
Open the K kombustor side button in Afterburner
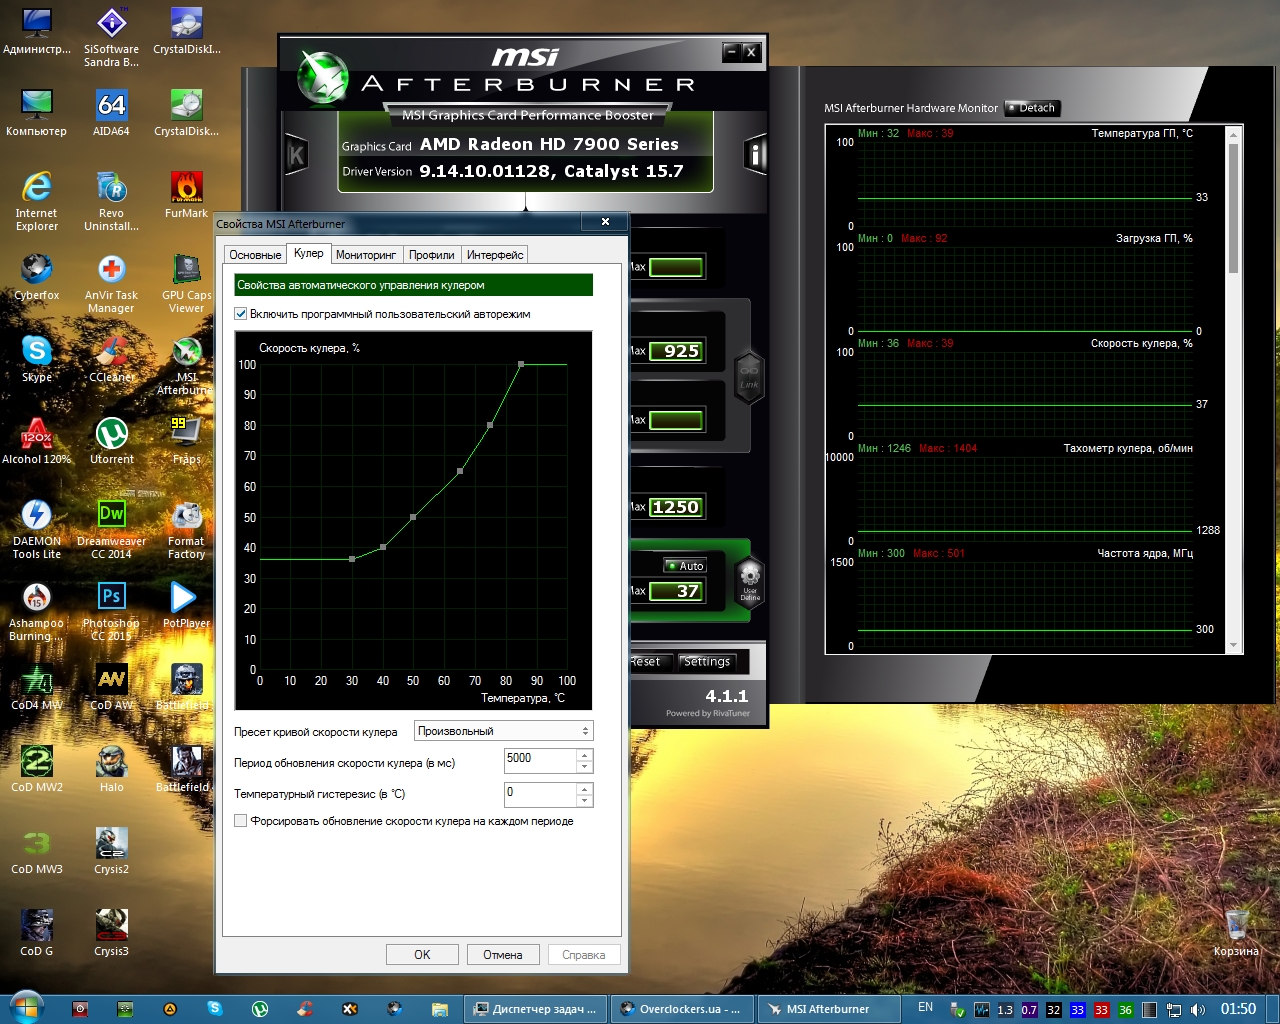[x=296, y=155]
